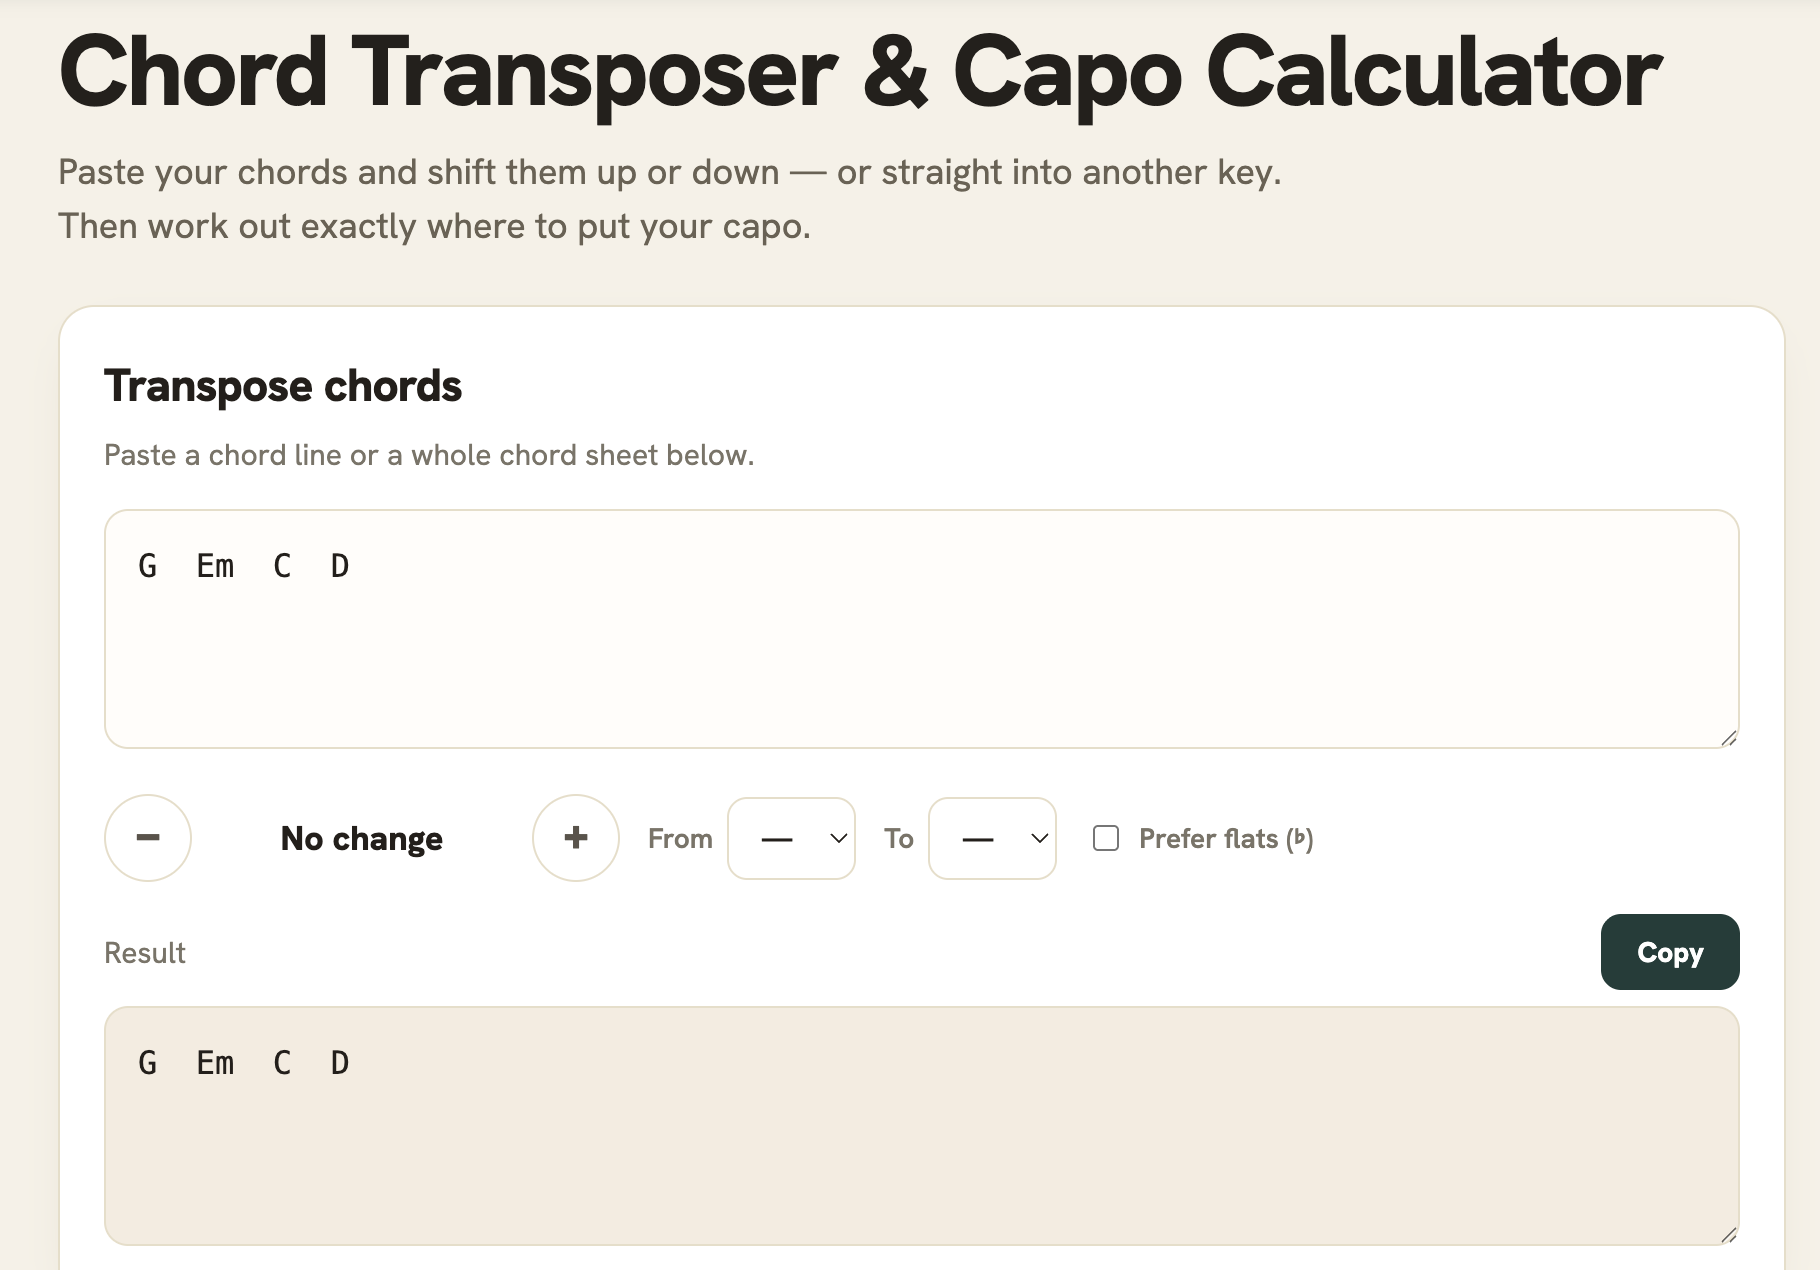Grab the Result box resize handle

pos(1729,1235)
